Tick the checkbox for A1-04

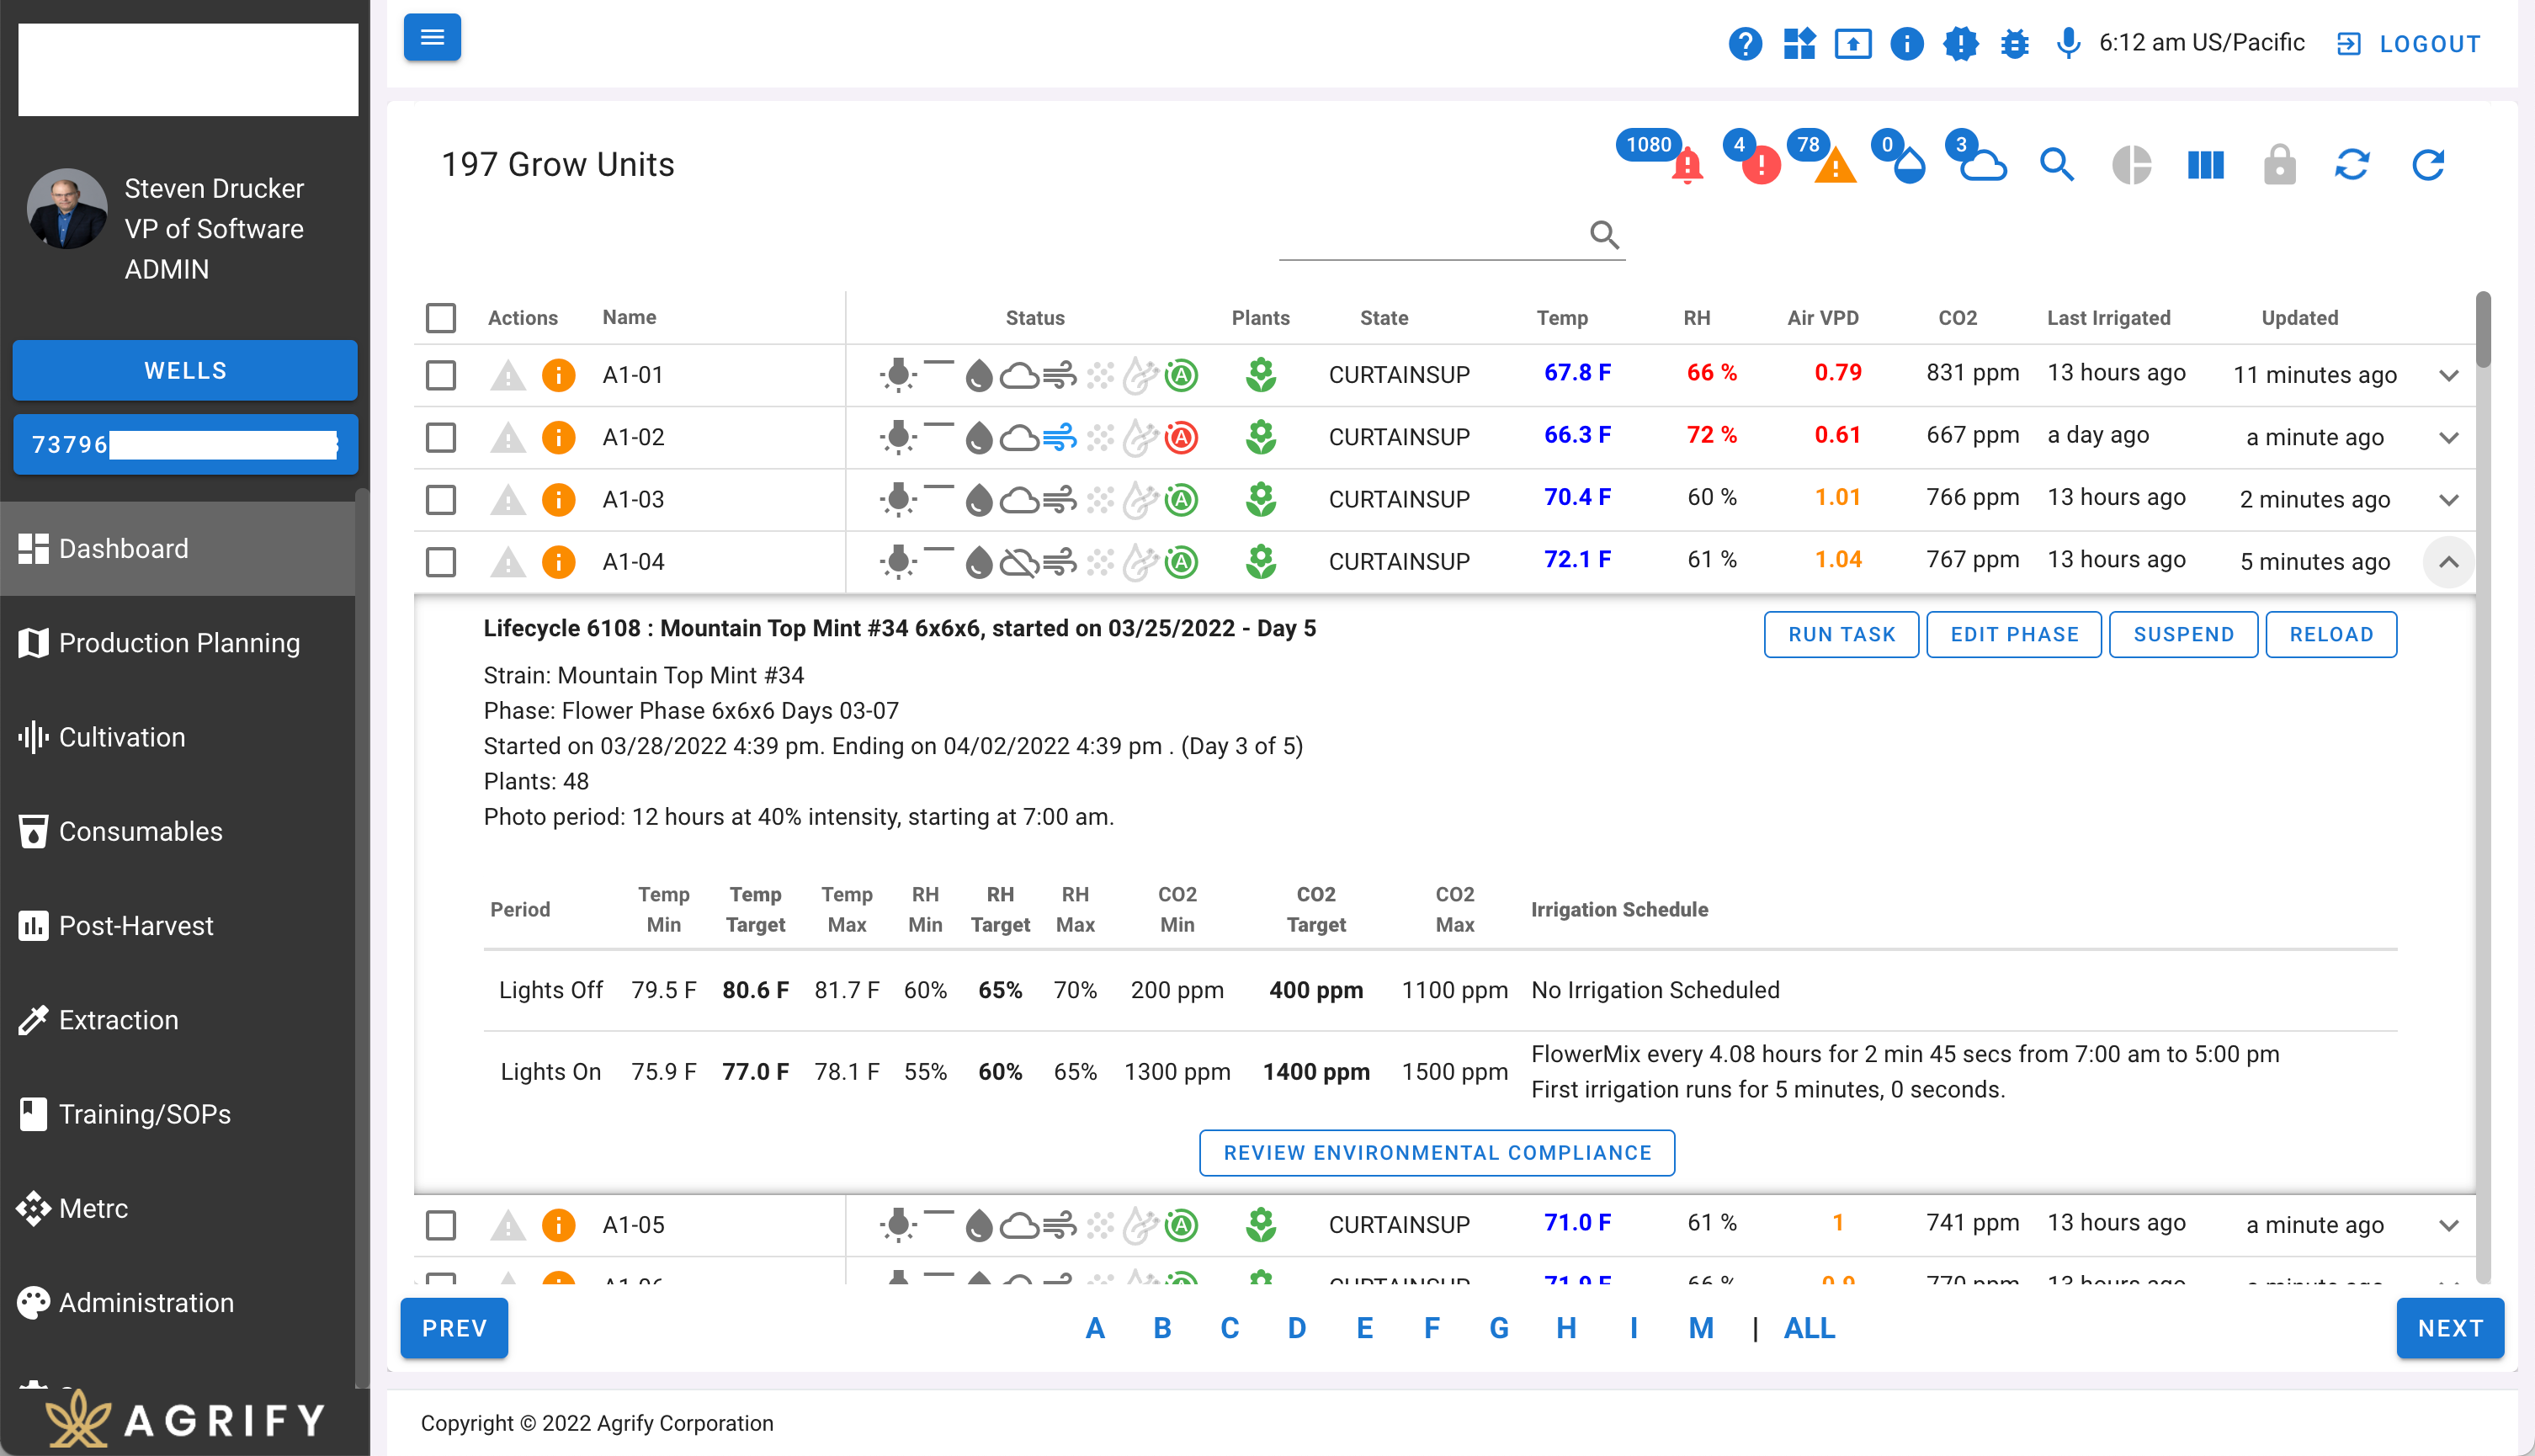click(441, 562)
